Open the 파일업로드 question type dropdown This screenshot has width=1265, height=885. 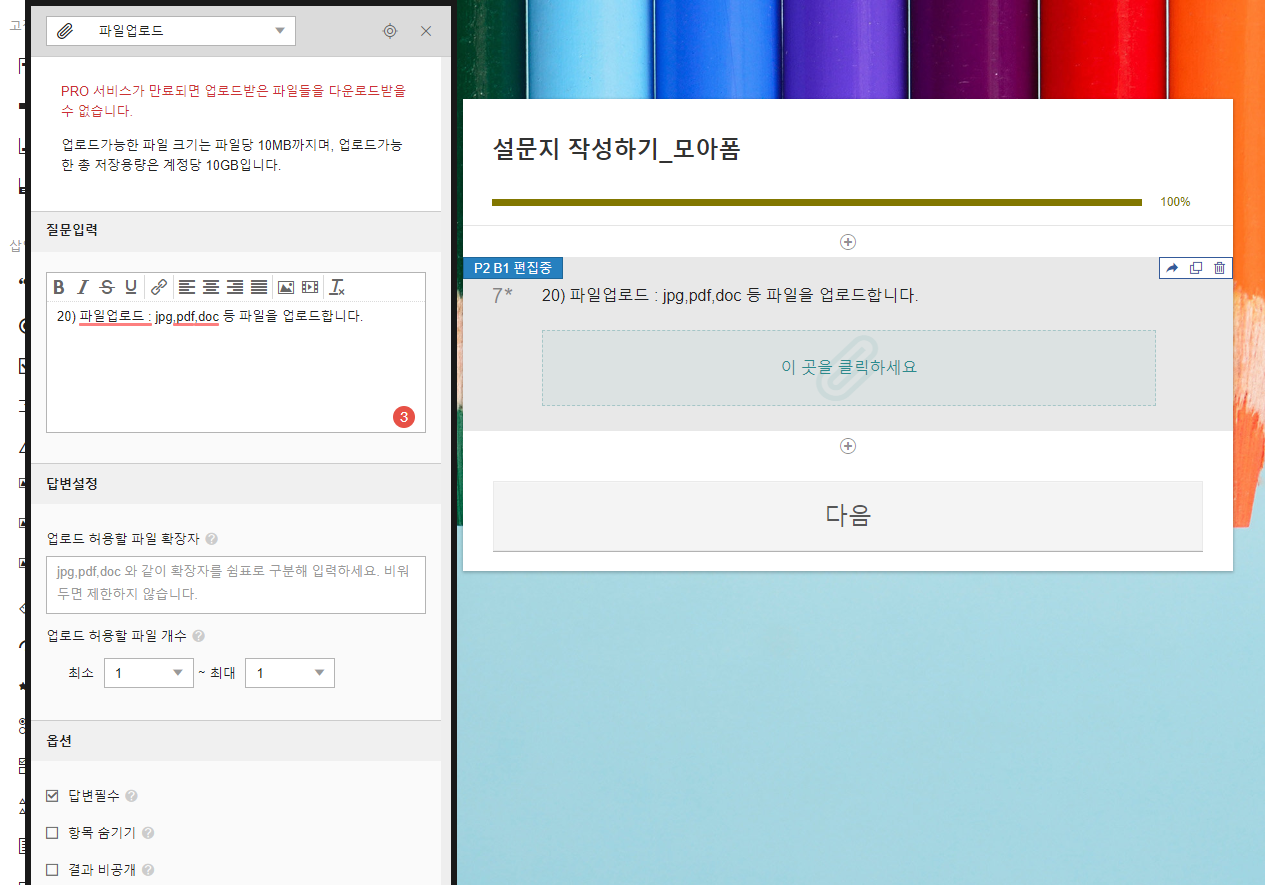tap(171, 31)
